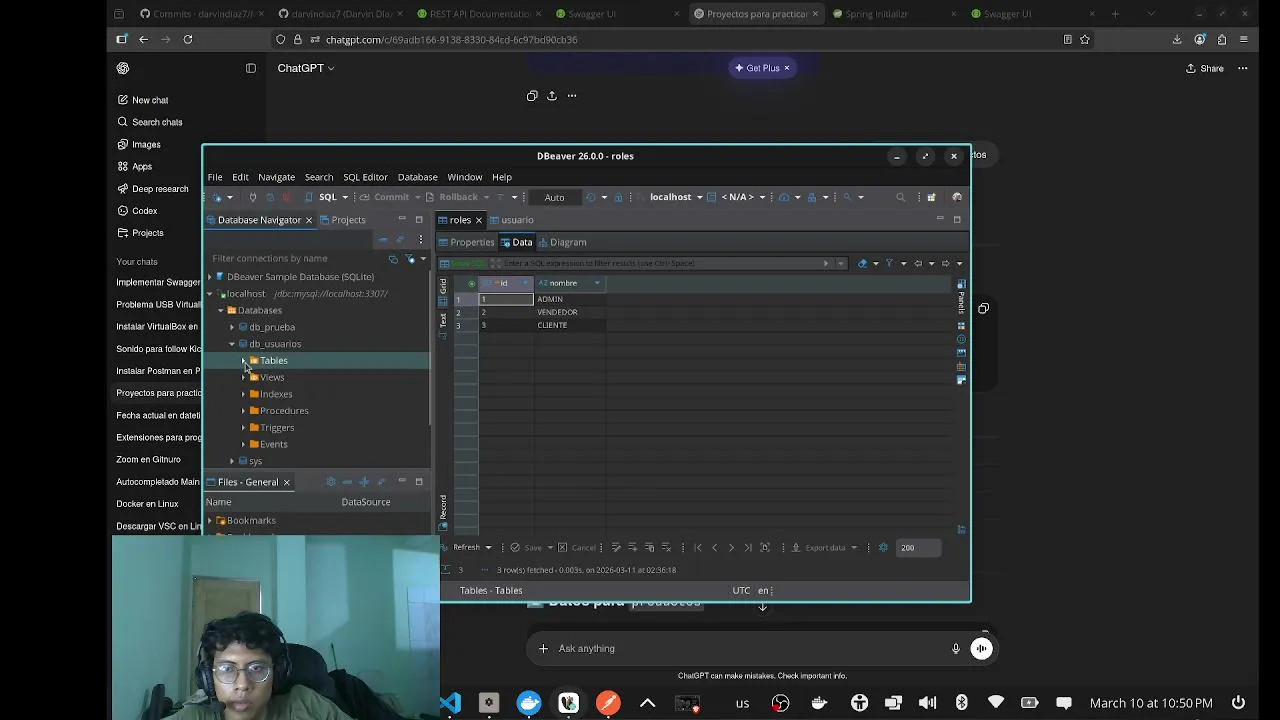Click the cell CLIENTE in nombre column
This screenshot has width=1280, height=720.
(569, 325)
